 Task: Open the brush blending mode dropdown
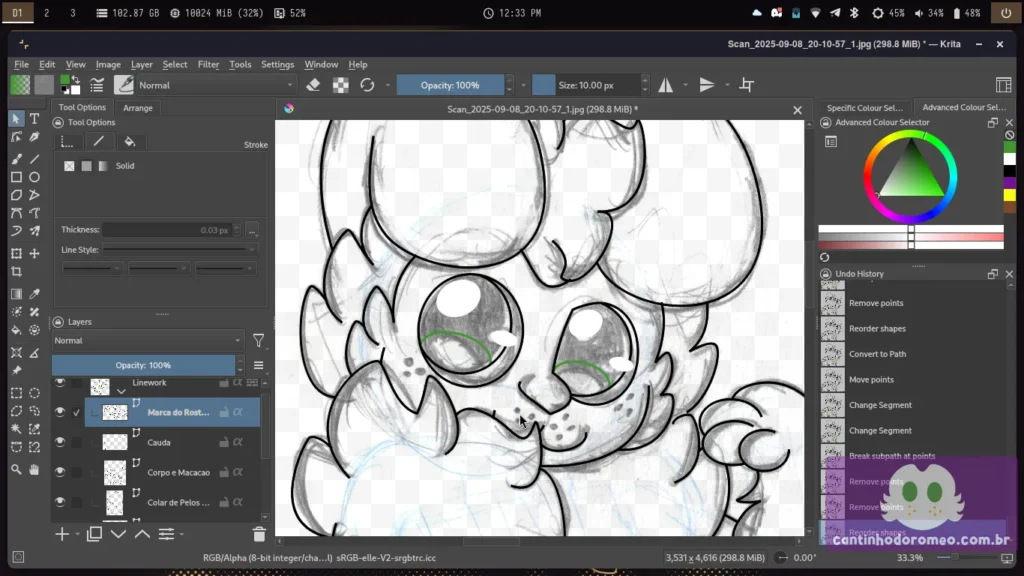[x=216, y=85]
